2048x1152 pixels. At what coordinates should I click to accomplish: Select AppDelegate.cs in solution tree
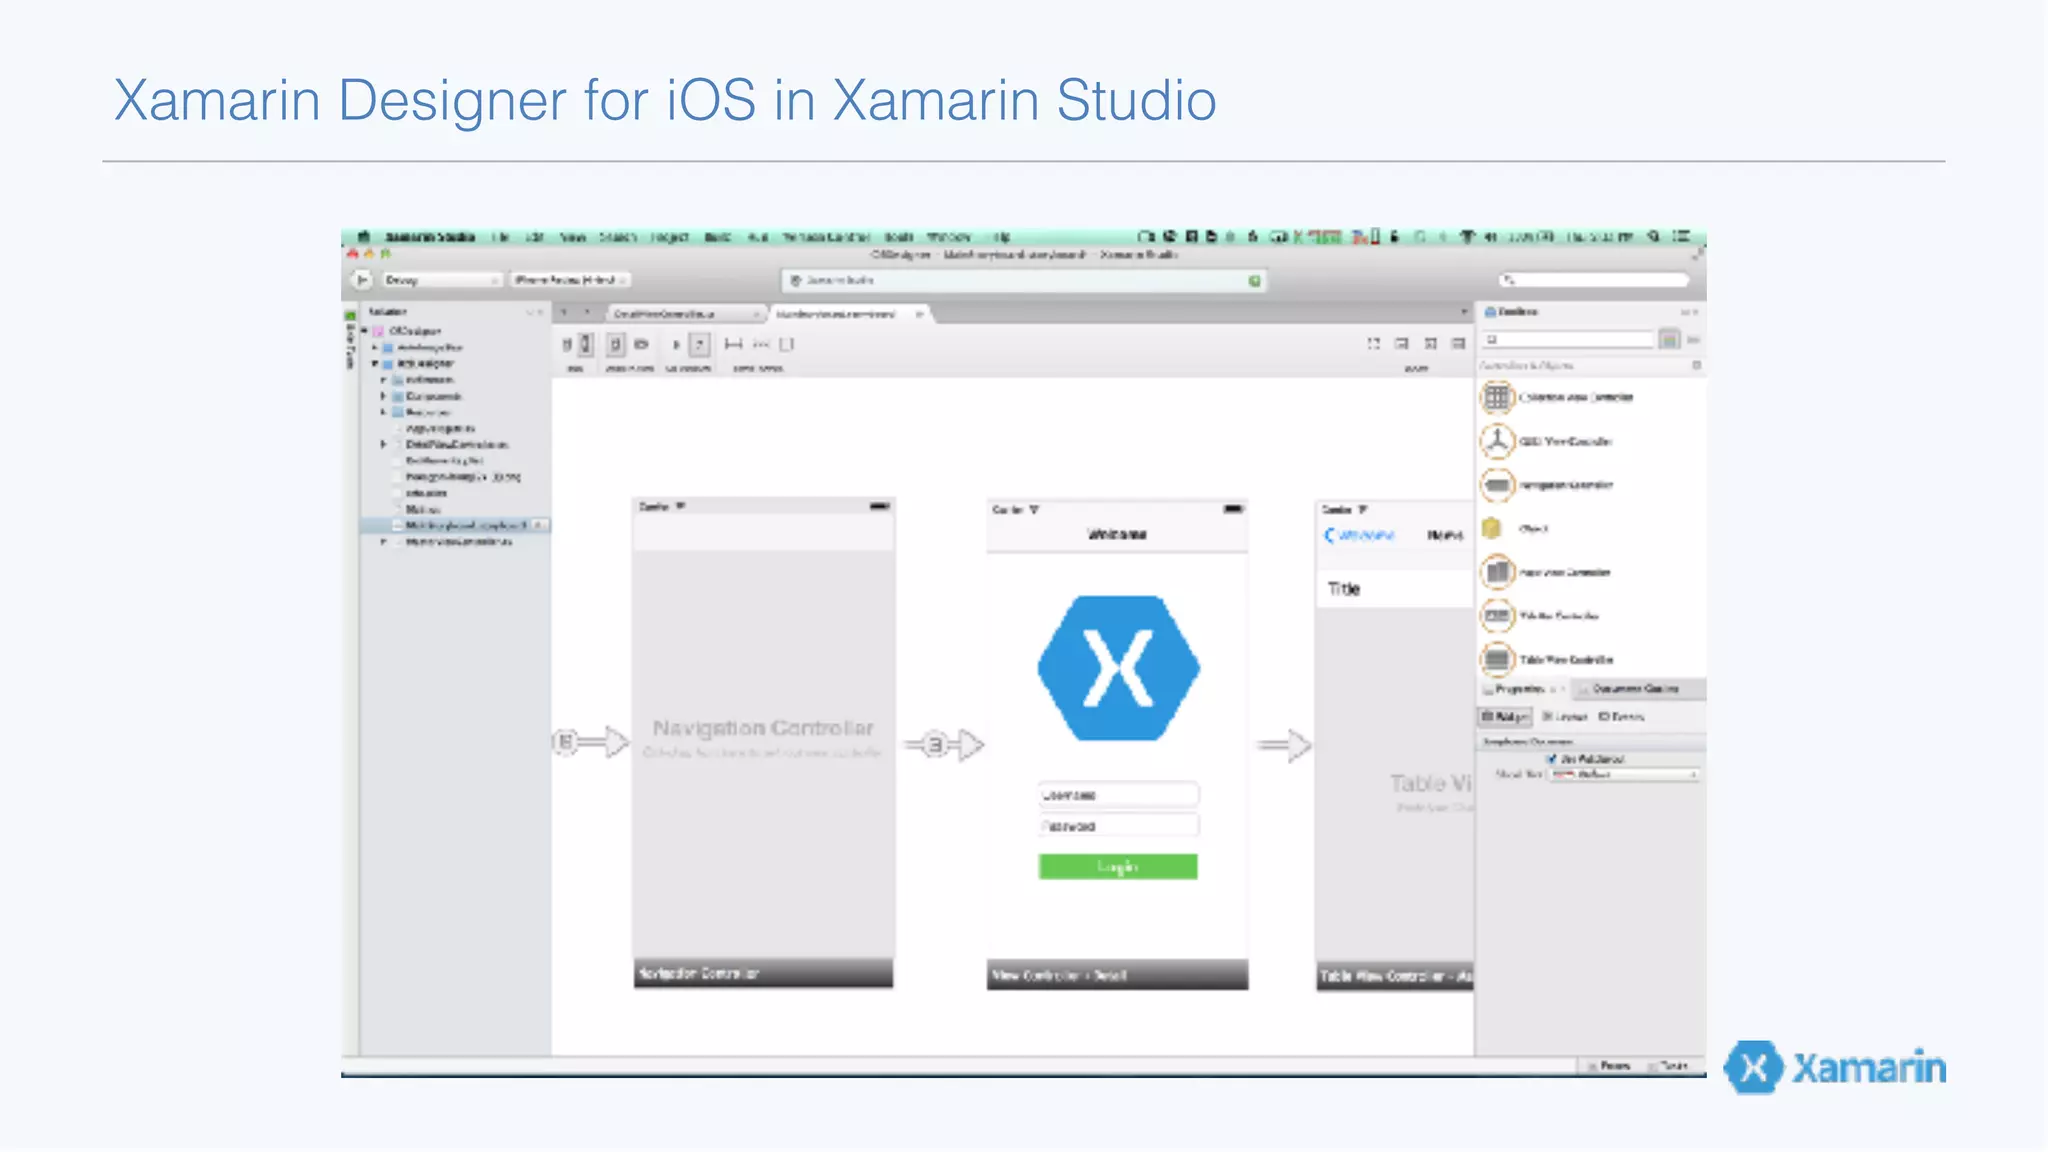click(x=440, y=428)
